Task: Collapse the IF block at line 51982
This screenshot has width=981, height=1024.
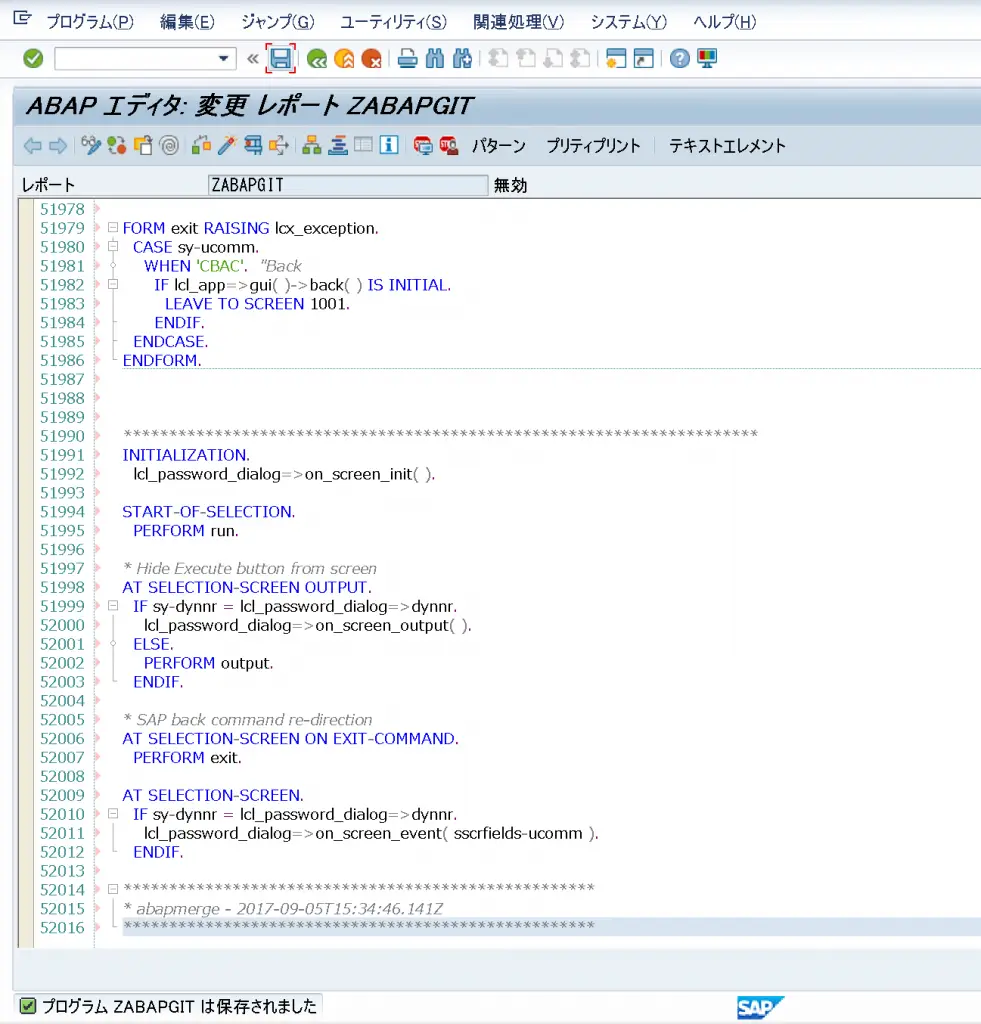Action: pos(113,284)
